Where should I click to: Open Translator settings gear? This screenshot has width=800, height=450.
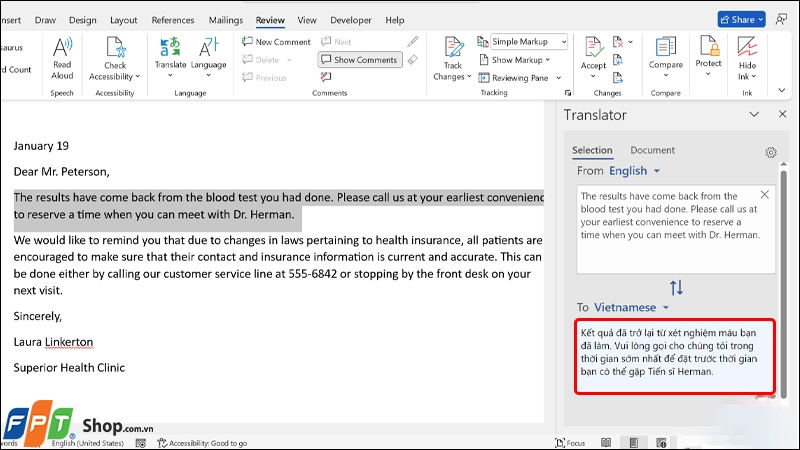[770, 152]
